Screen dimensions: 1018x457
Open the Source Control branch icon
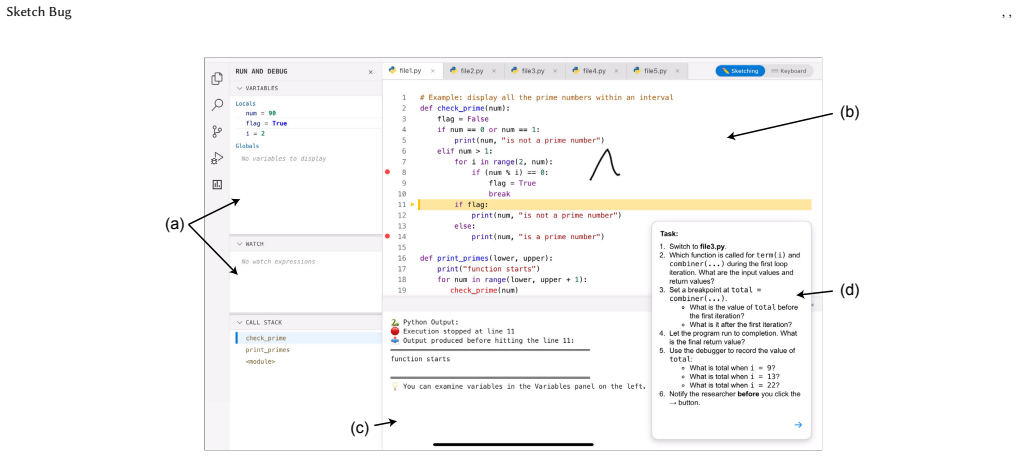(x=217, y=132)
